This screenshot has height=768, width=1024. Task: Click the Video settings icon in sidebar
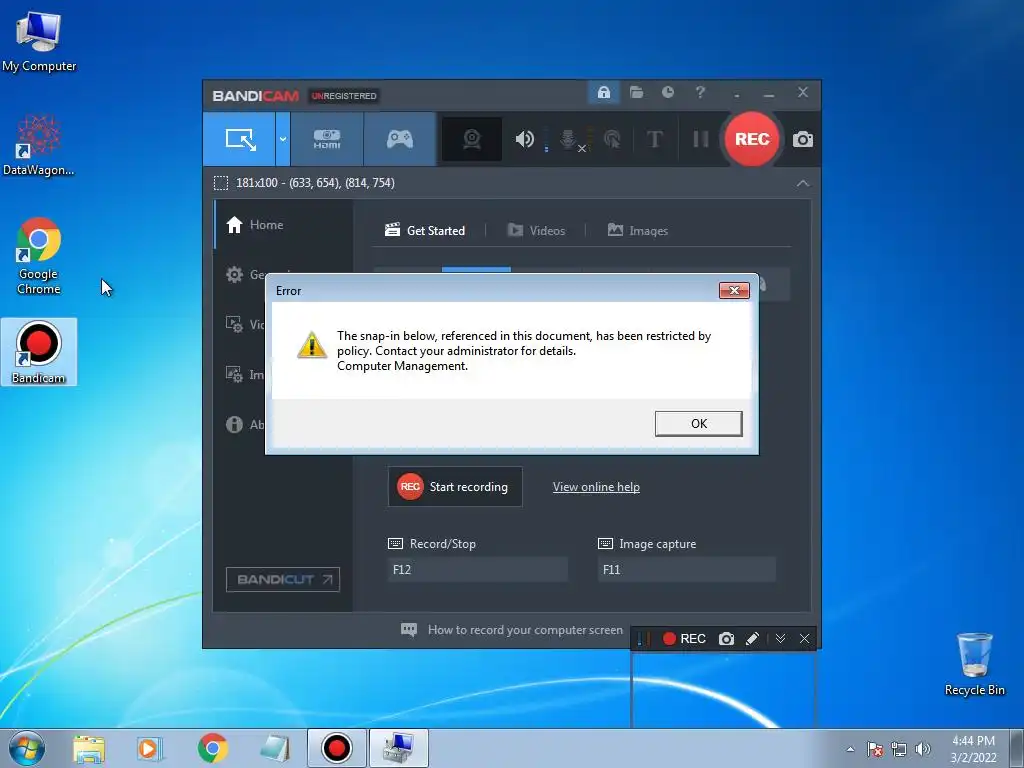[x=234, y=324]
